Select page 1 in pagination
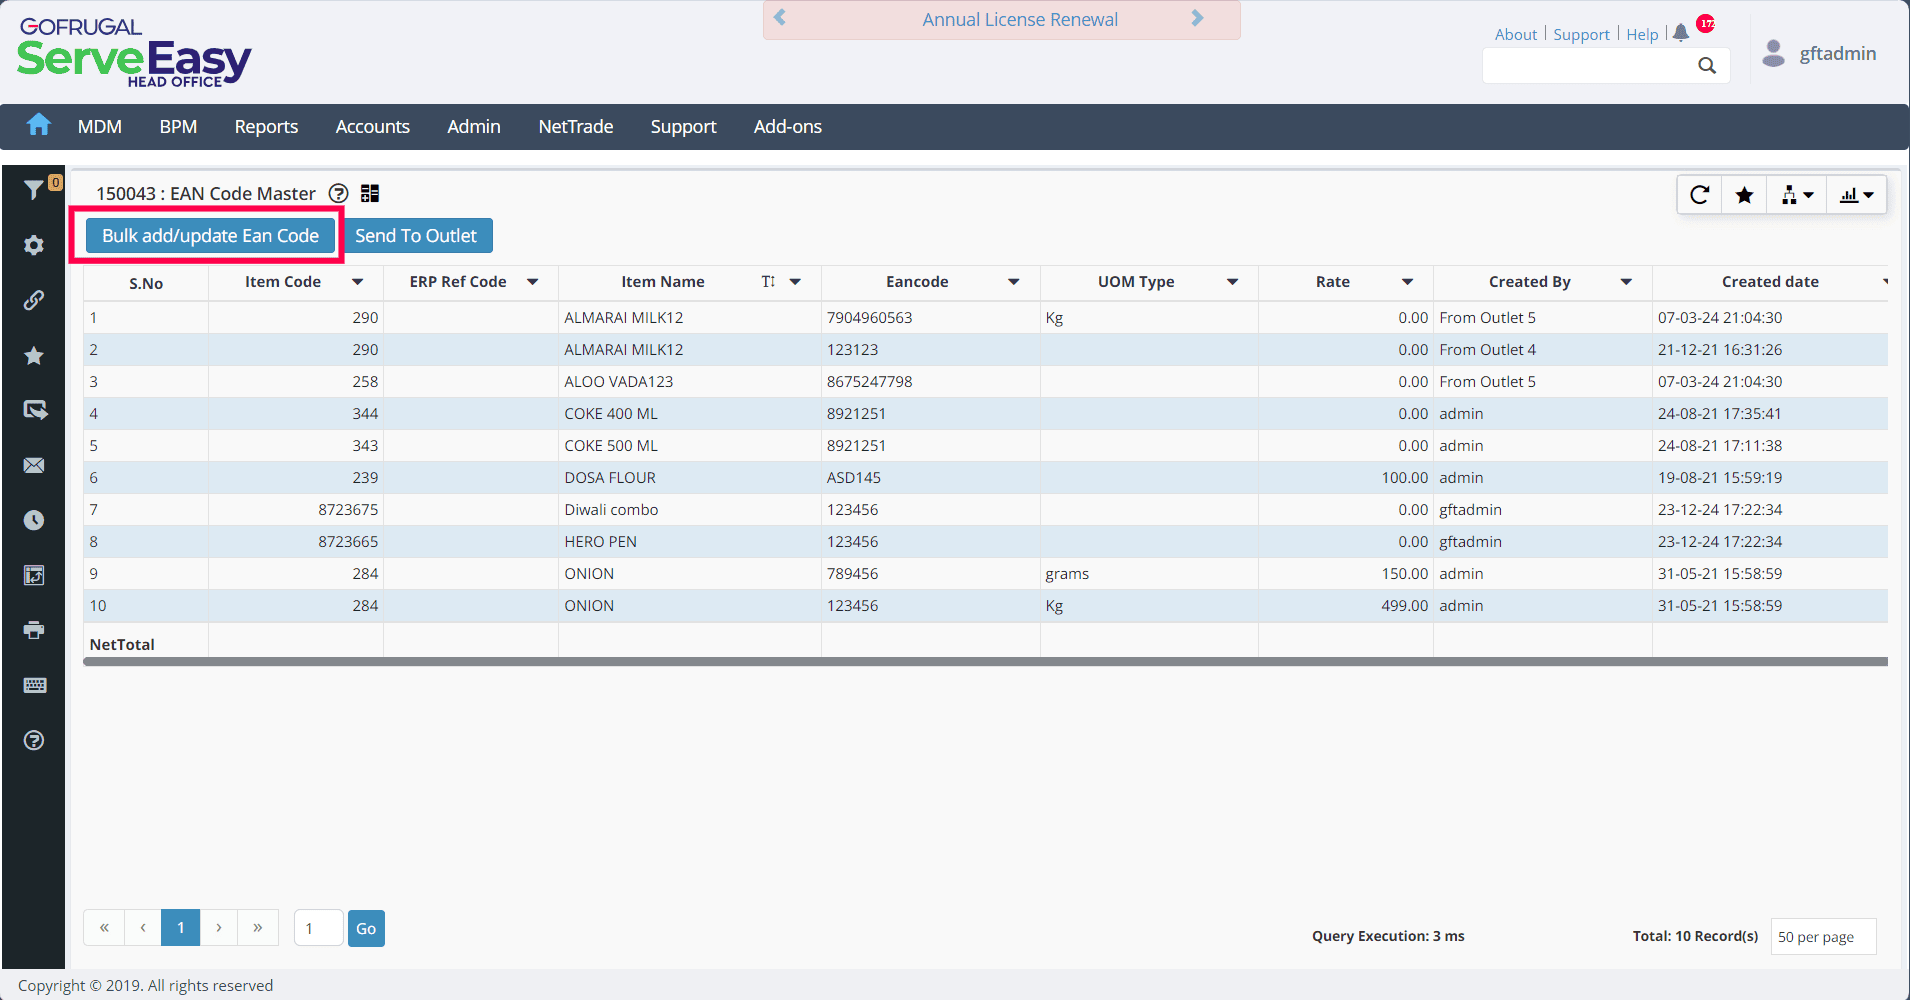1910x1000 pixels. click(181, 928)
